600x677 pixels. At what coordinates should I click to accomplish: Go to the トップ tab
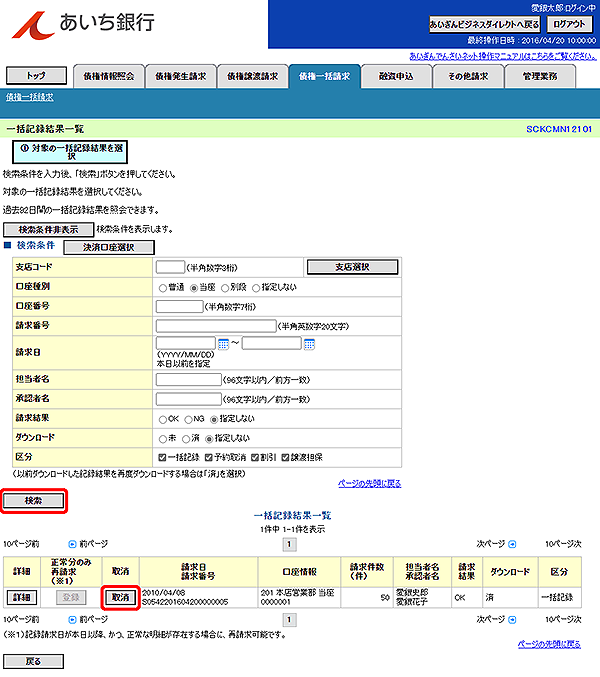tap(36, 76)
